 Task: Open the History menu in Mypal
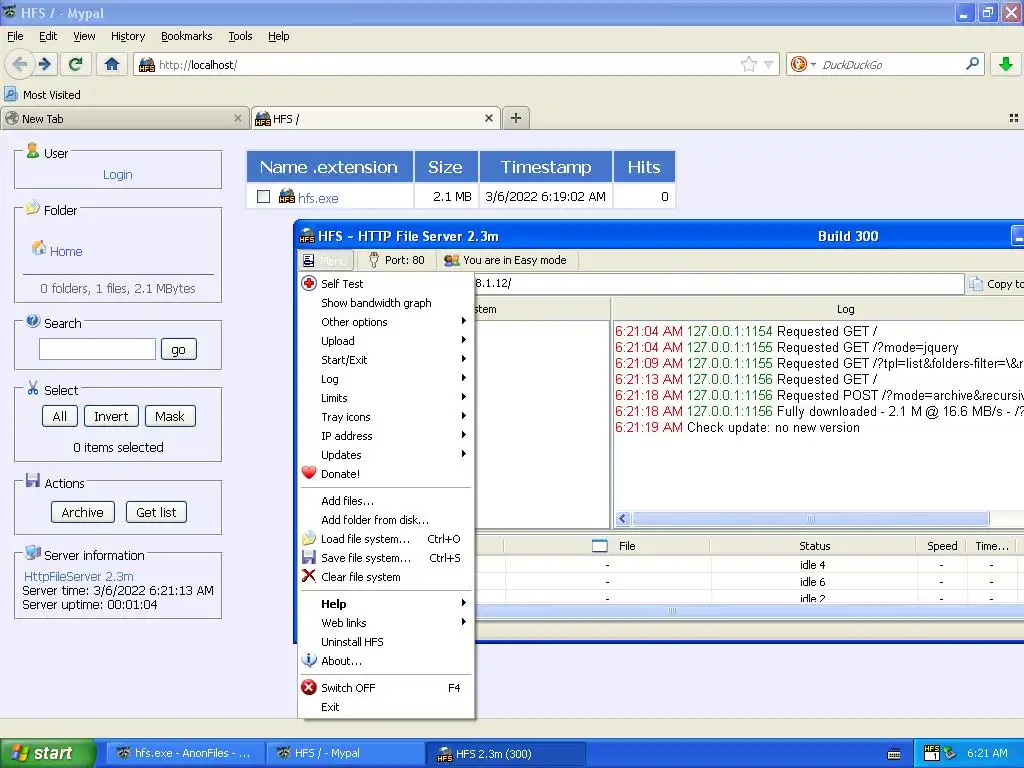click(128, 36)
